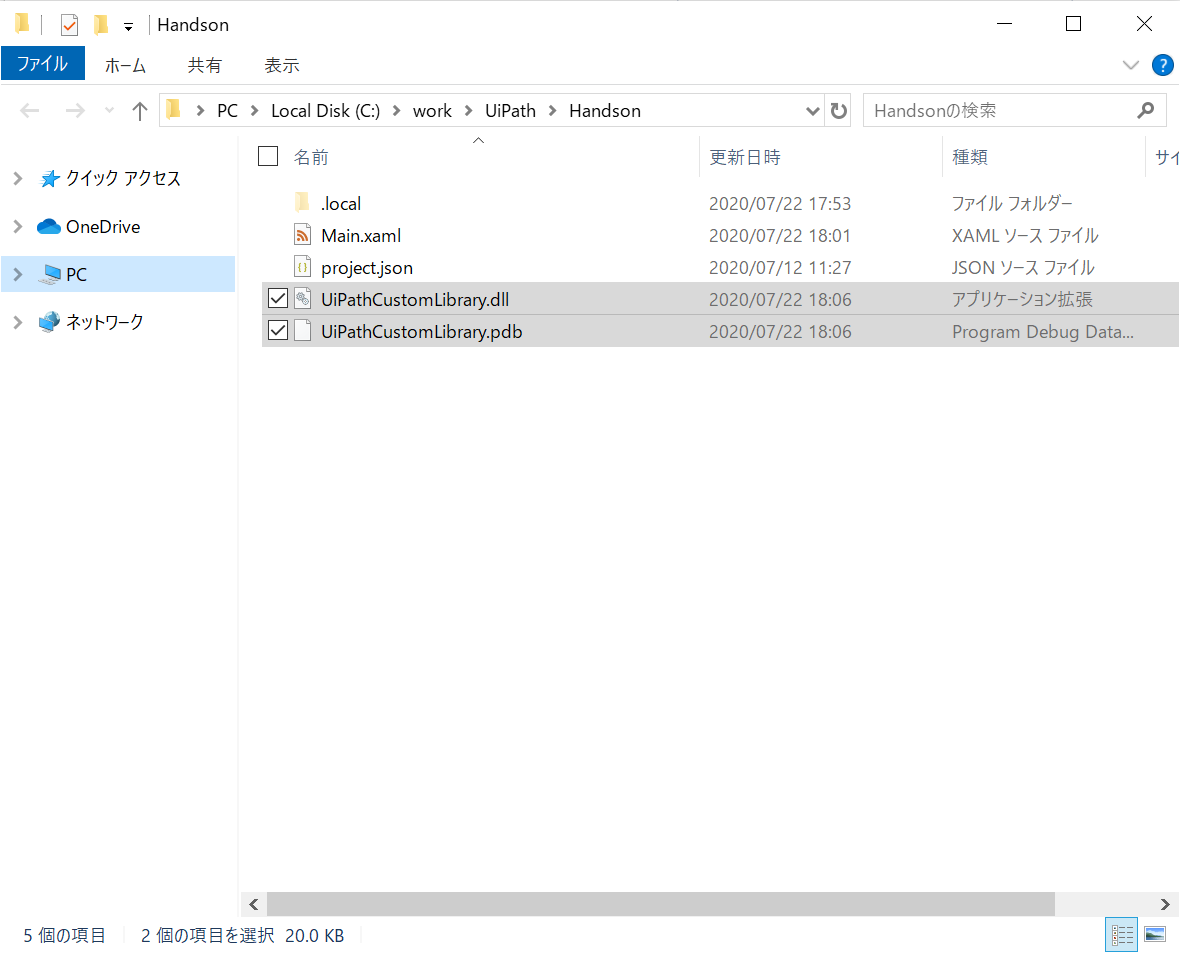Expand the PC tree node
The width and height of the screenshot is (1180, 953).
click(18, 274)
